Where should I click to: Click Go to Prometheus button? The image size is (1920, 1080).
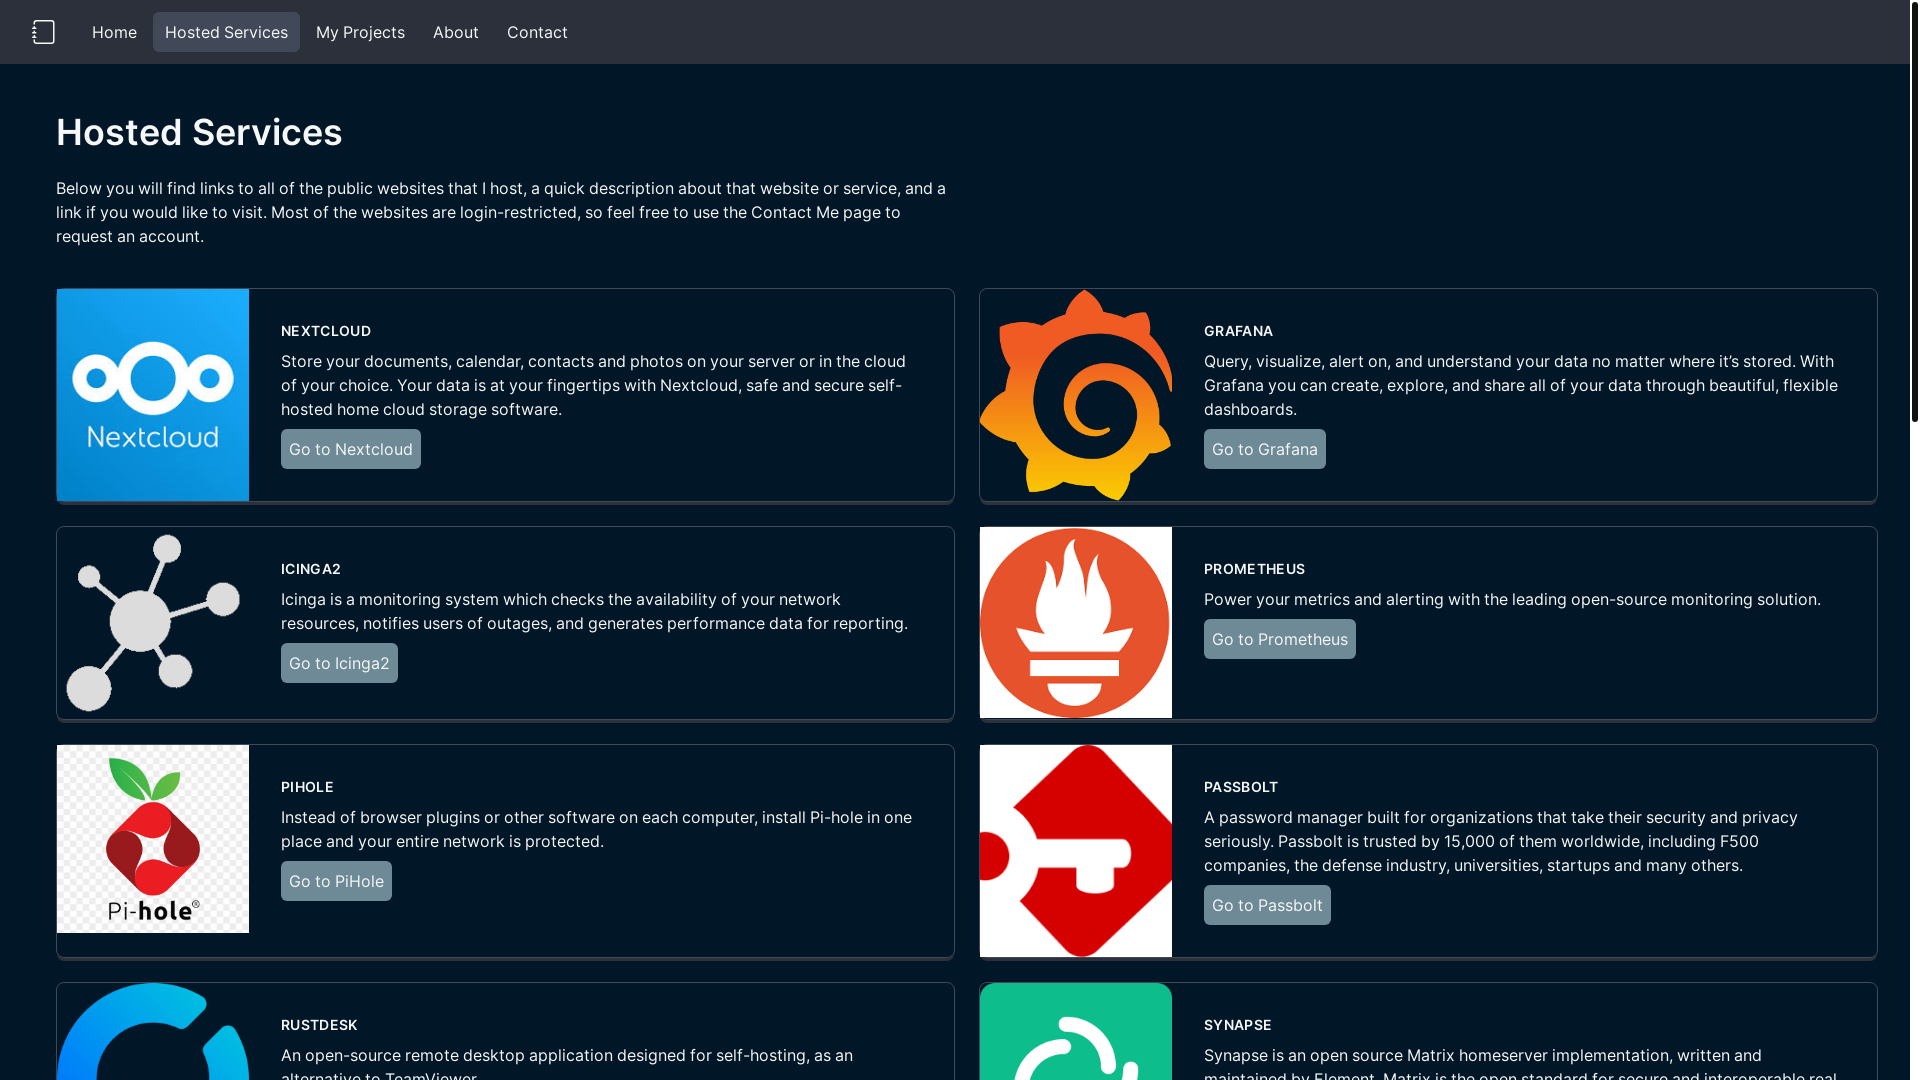click(1279, 639)
